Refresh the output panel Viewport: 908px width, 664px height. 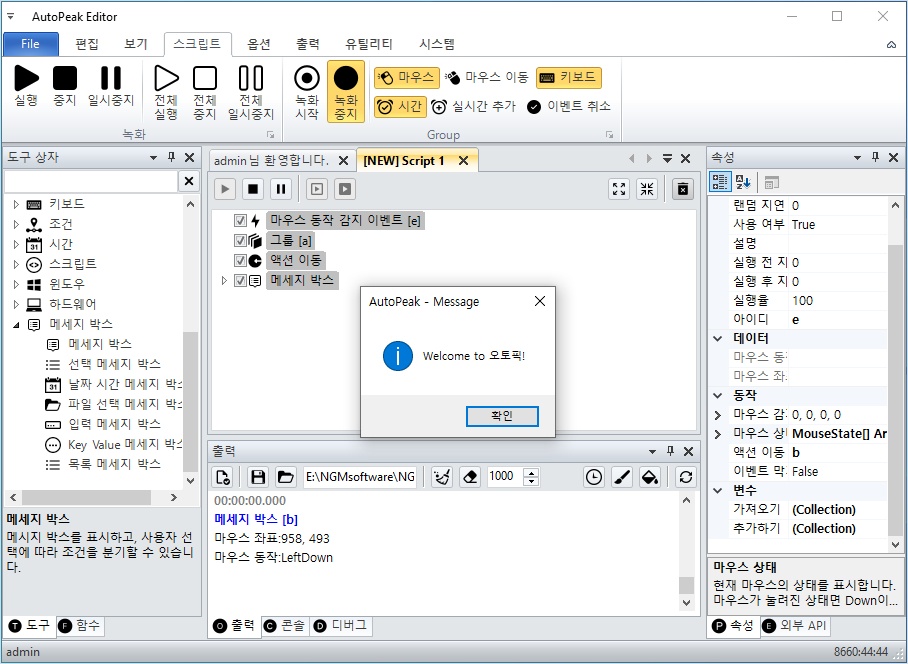686,477
